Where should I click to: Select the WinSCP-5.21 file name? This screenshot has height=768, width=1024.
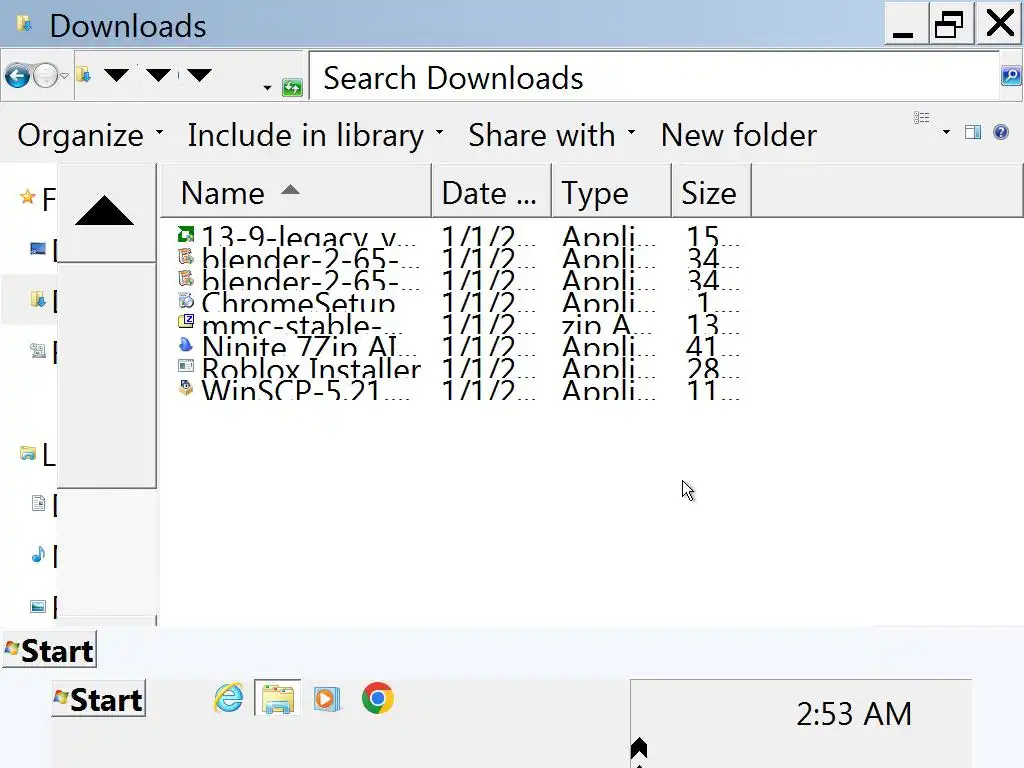(306, 391)
